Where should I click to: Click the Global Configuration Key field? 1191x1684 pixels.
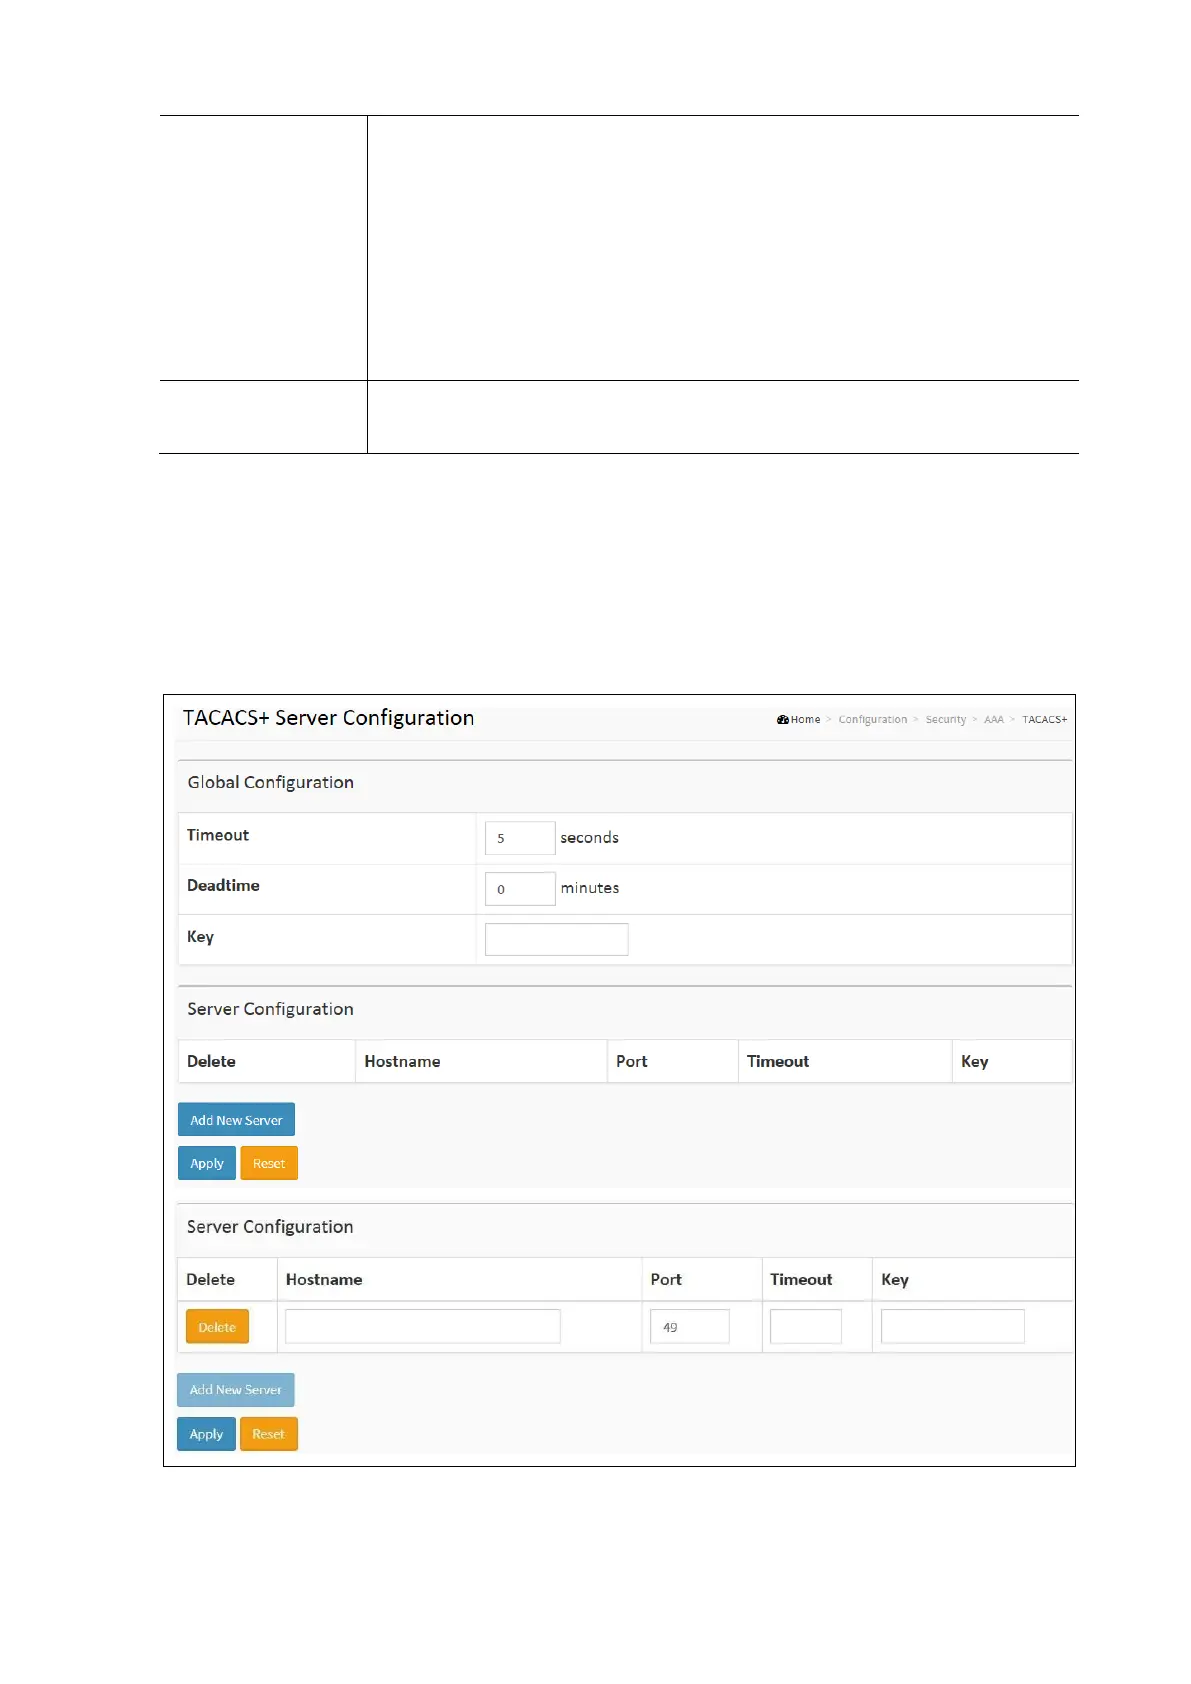[x=556, y=939]
